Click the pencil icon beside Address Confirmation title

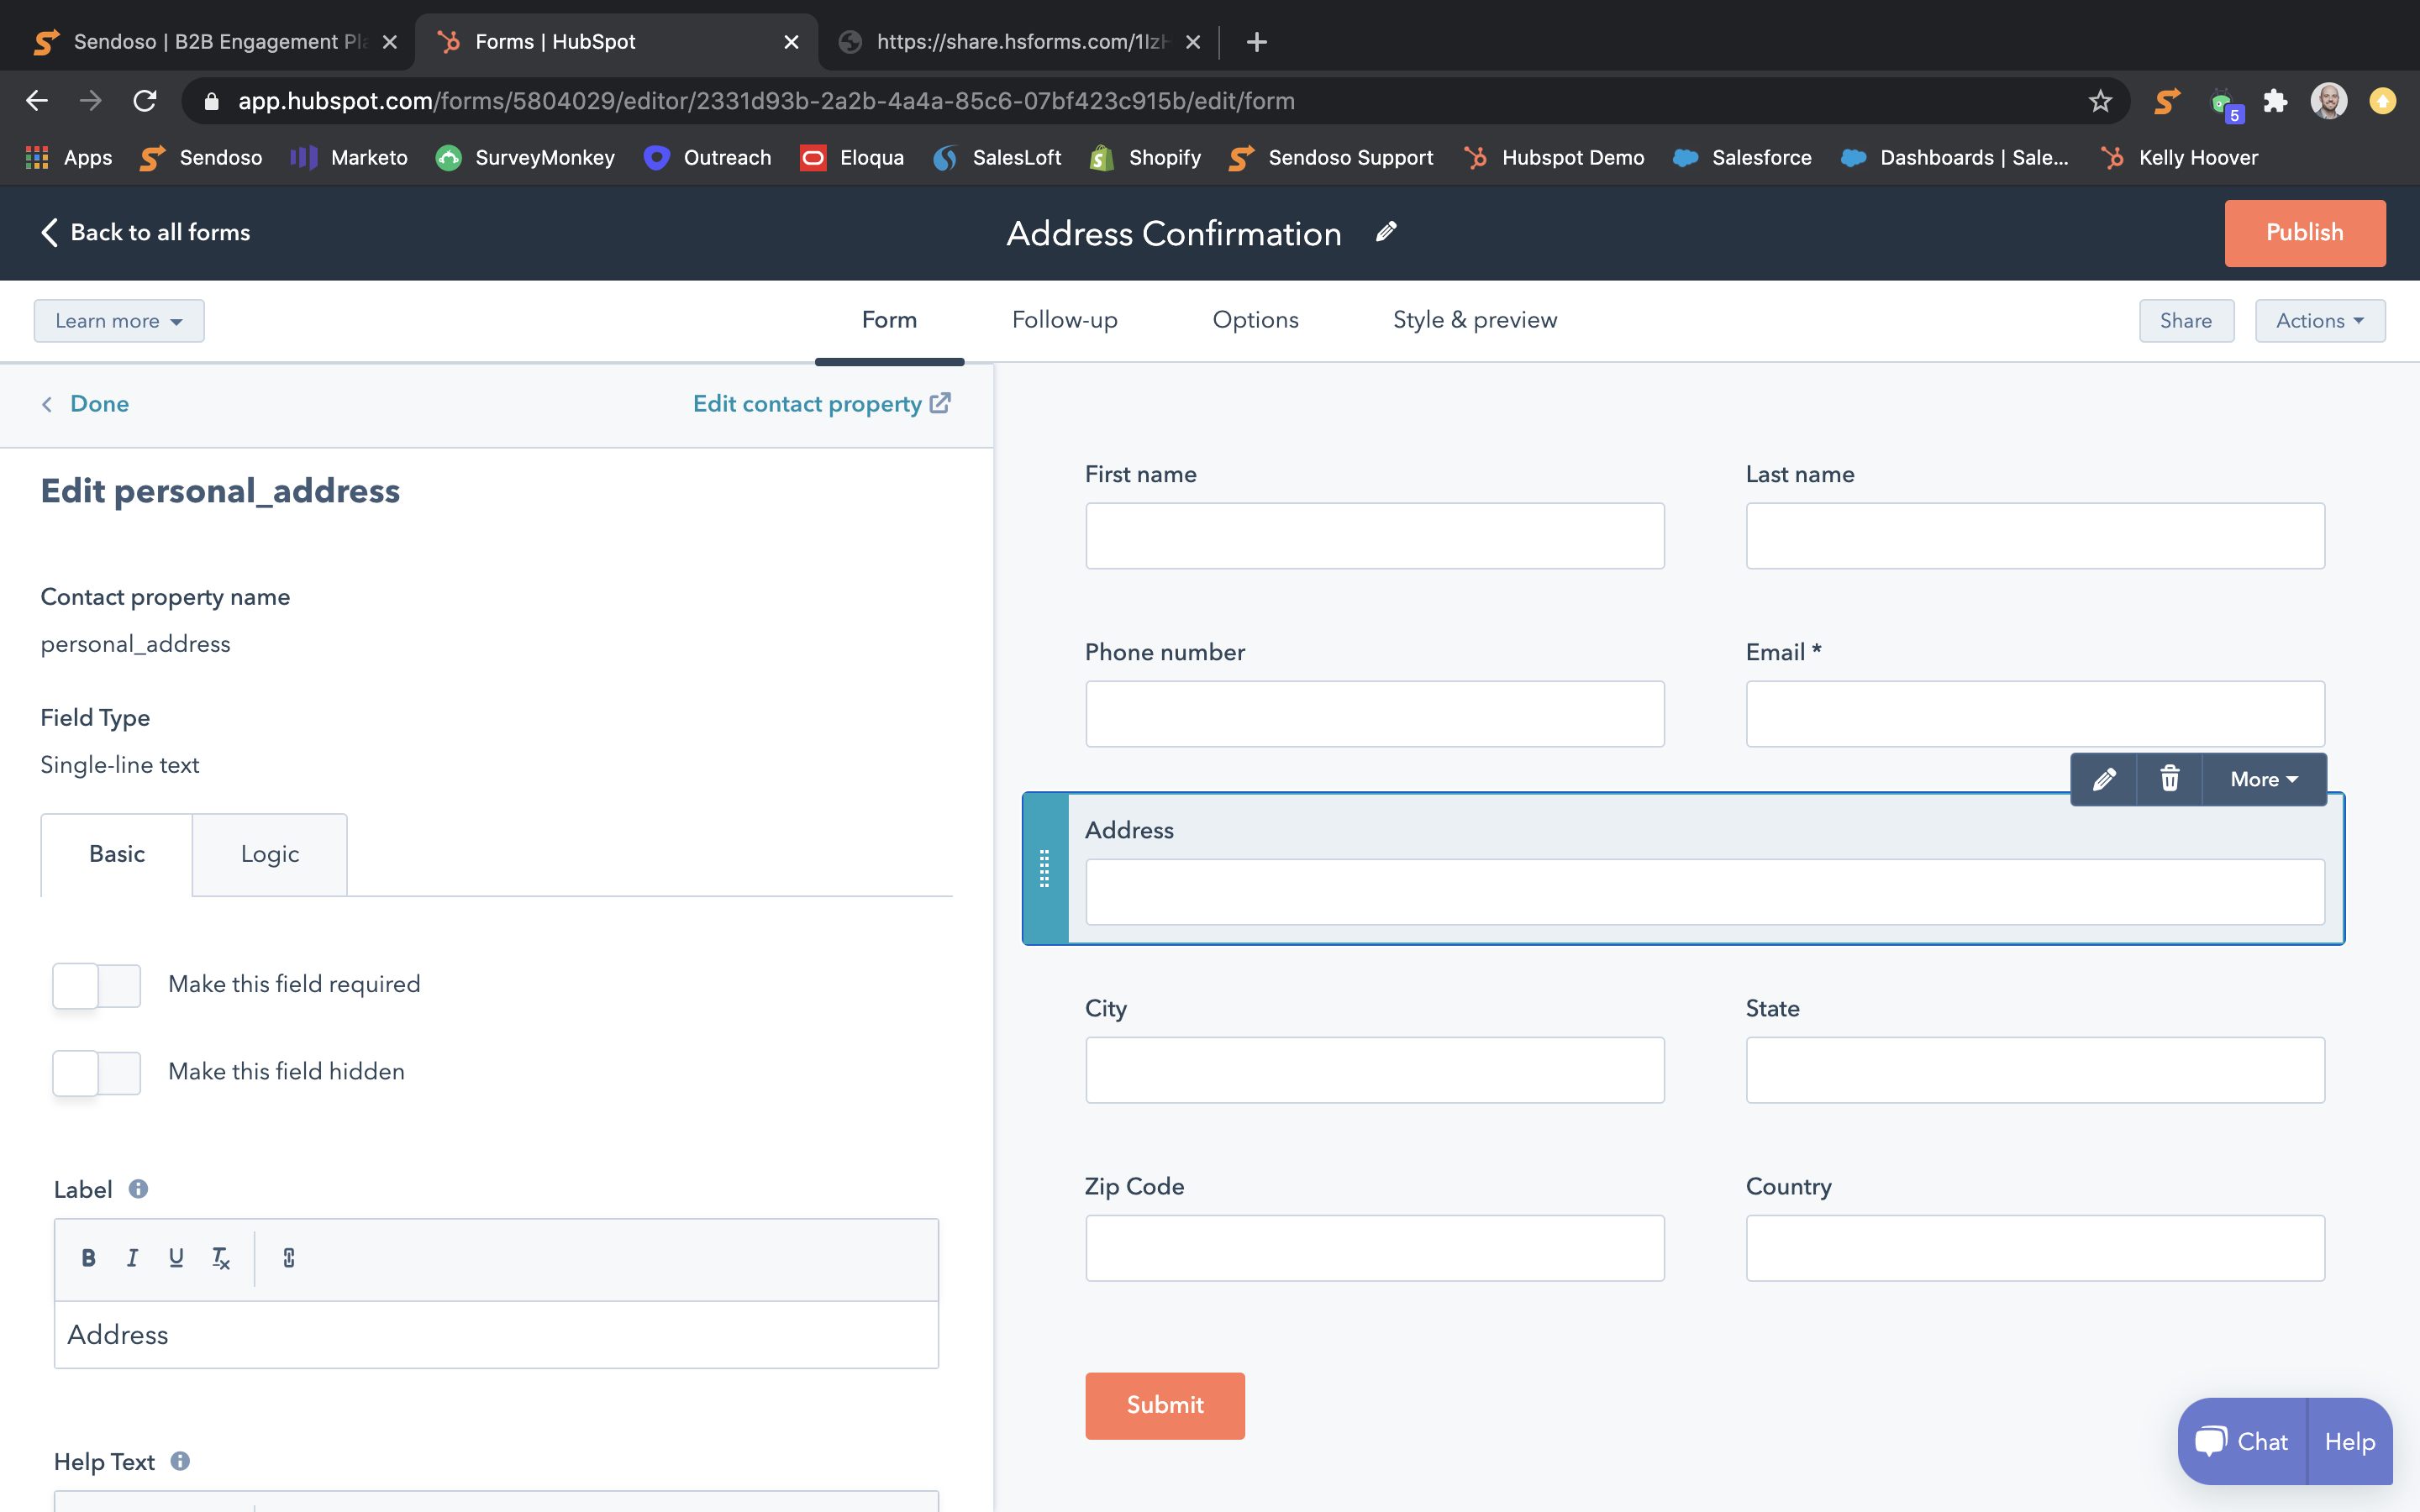click(1385, 232)
